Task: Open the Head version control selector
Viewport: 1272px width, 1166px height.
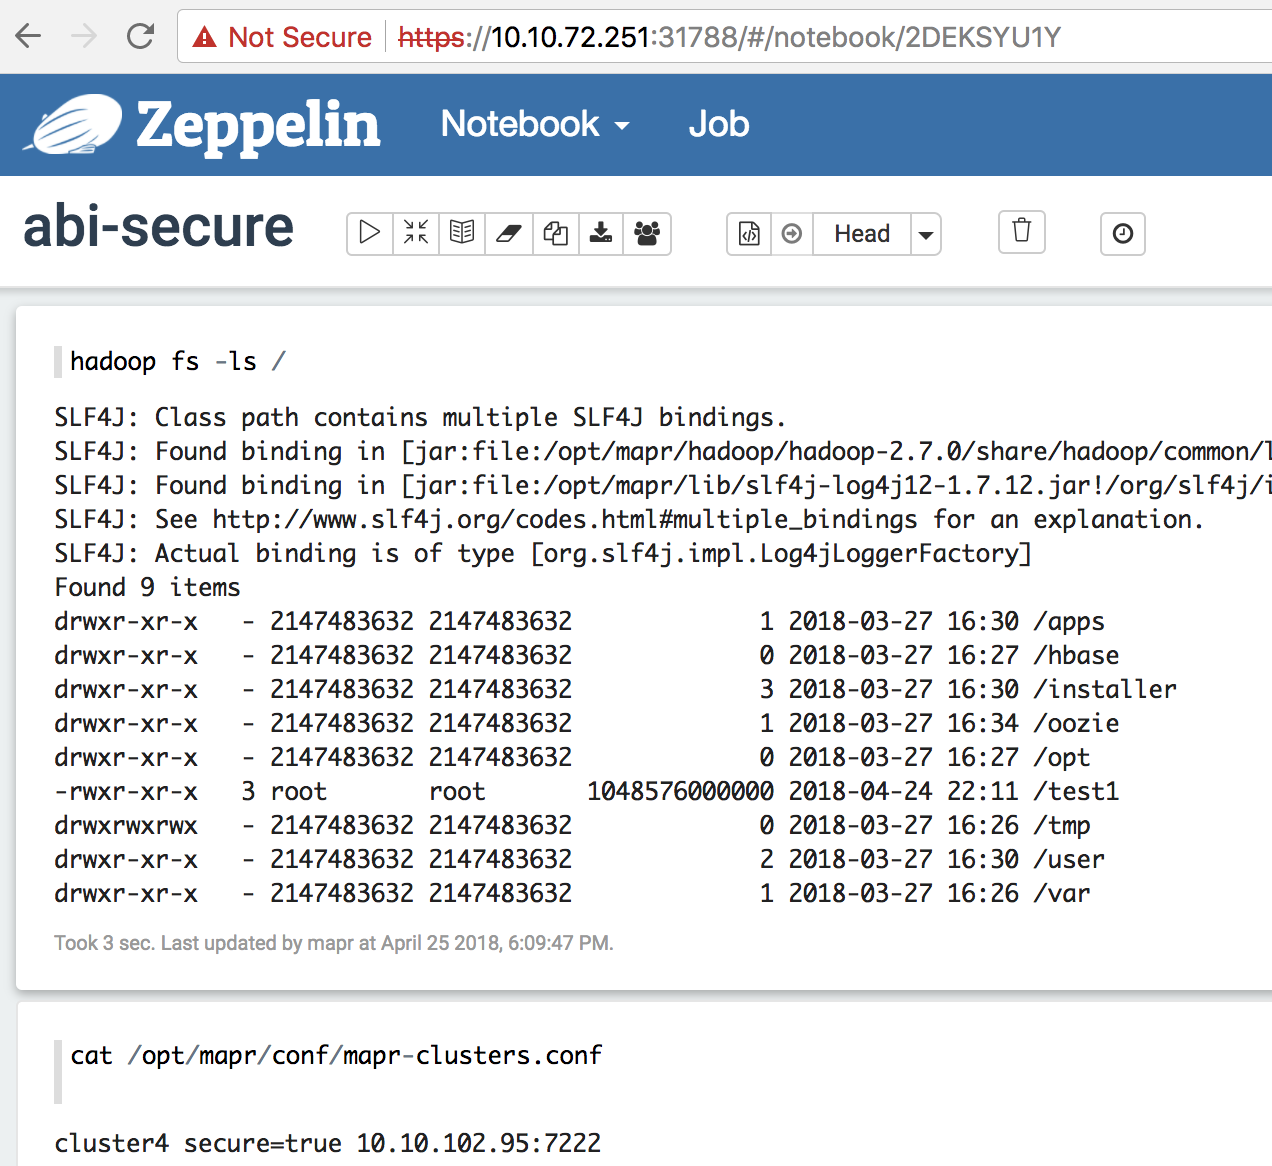Action: tap(862, 233)
